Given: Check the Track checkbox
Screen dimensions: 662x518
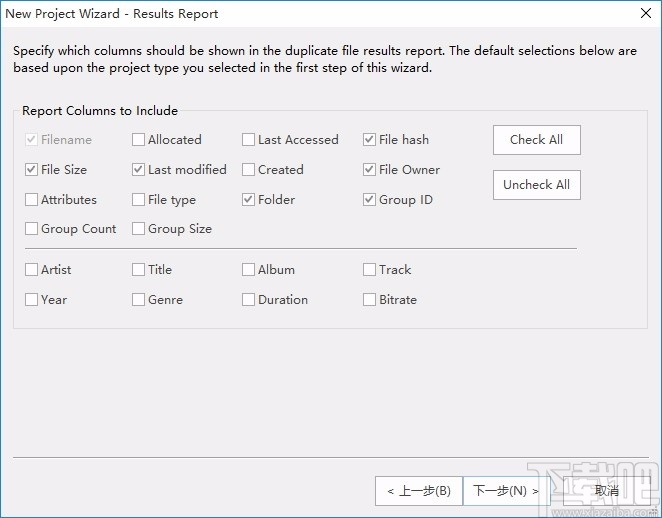Looking at the screenshot, I should click(x=369, y=270).
